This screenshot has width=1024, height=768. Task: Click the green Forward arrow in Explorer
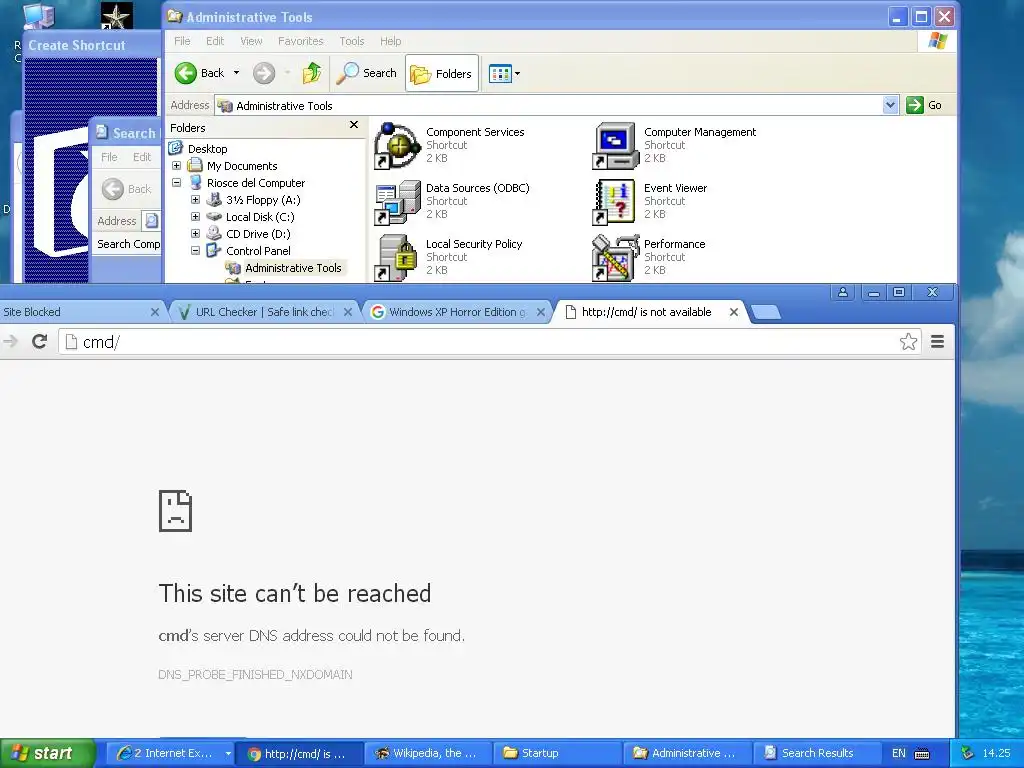point(264,73)
